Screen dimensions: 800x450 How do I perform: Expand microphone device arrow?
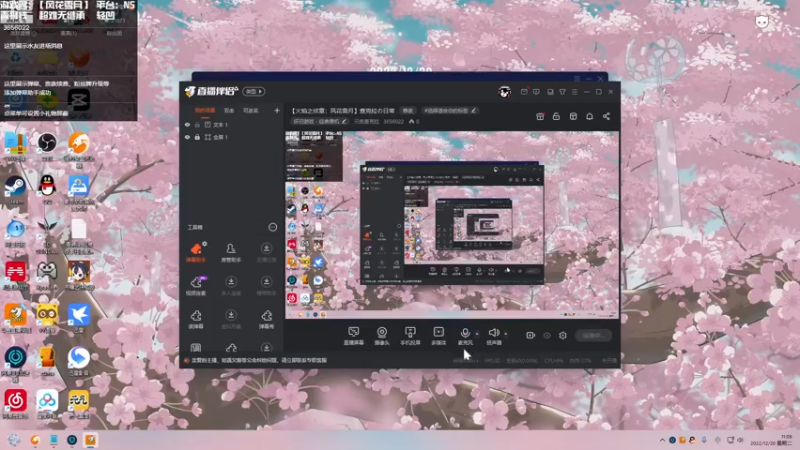[x=477, y=334]
